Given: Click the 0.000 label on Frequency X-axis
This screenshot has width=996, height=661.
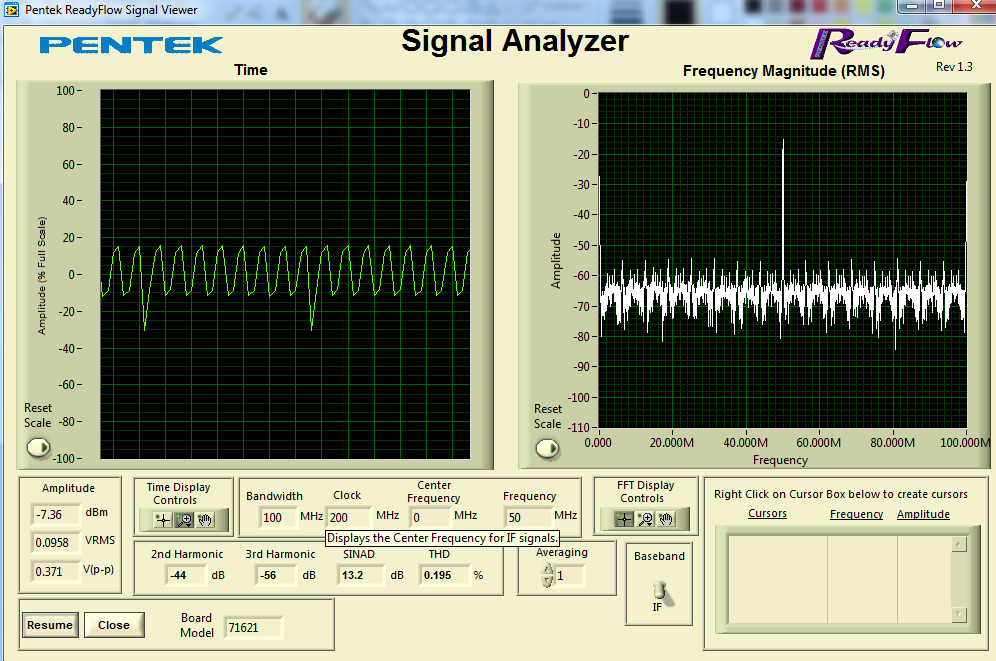Looking at the screenshot, I should coord(598,443).
